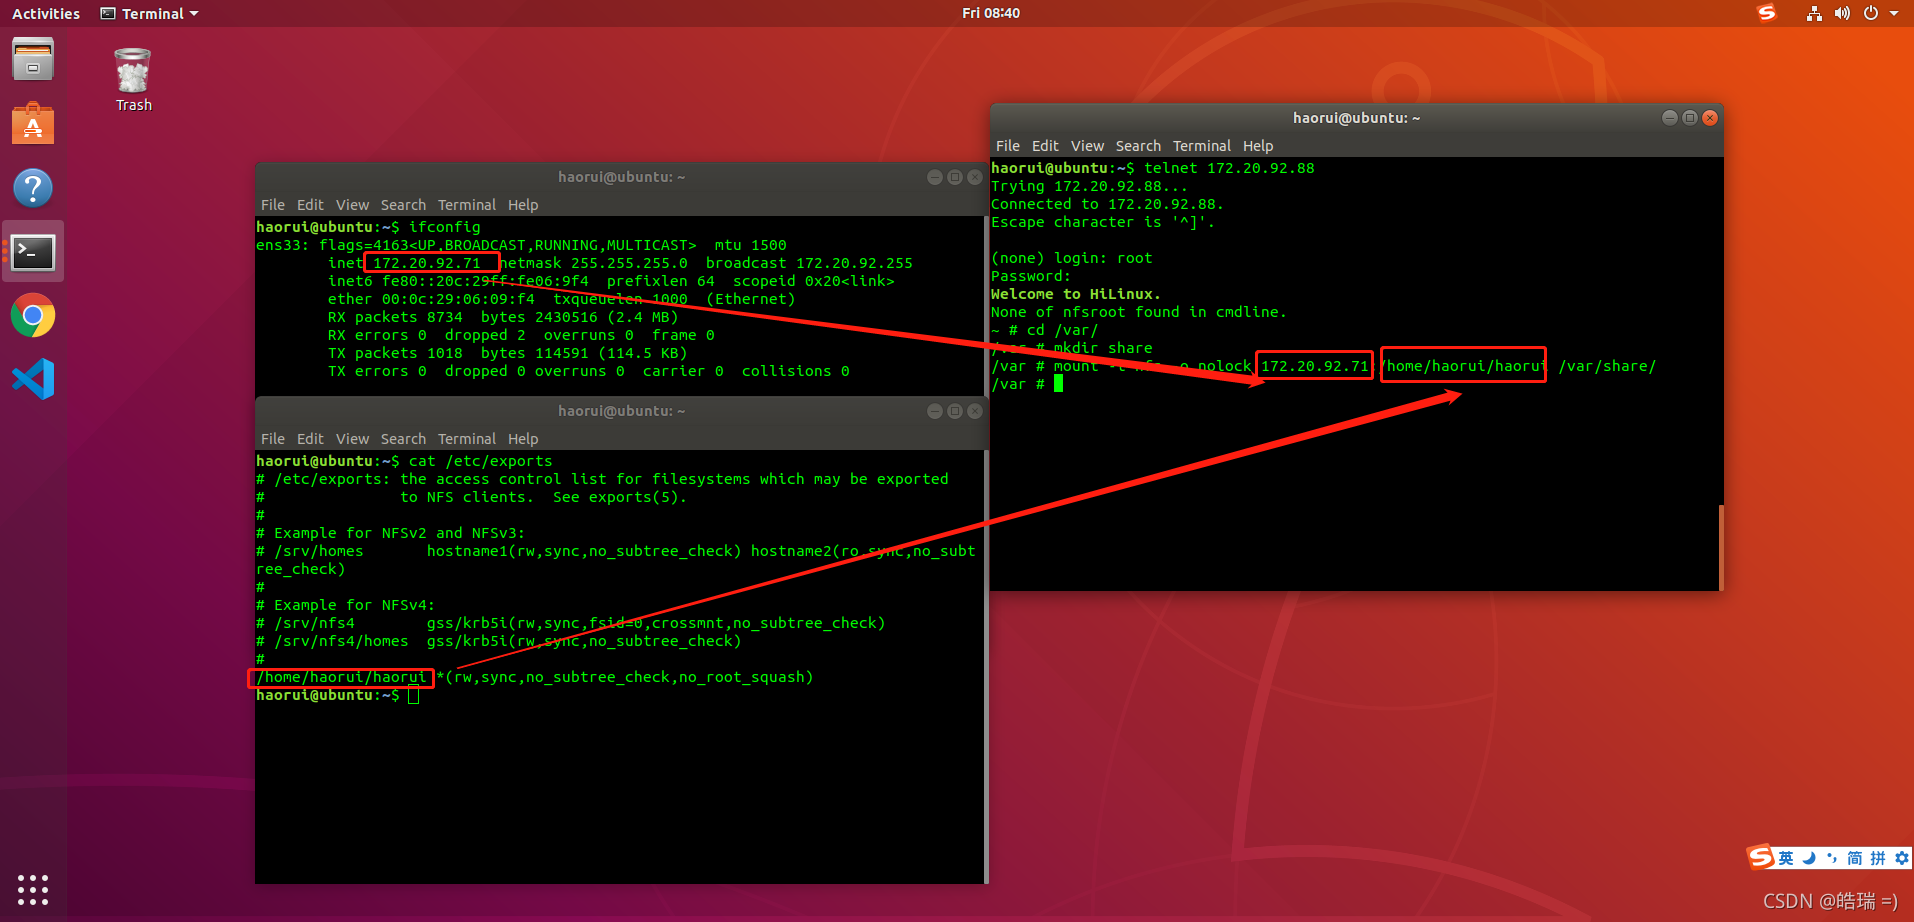
Task: Open View menu in telnet terminal
Action: click(1087, 146)
